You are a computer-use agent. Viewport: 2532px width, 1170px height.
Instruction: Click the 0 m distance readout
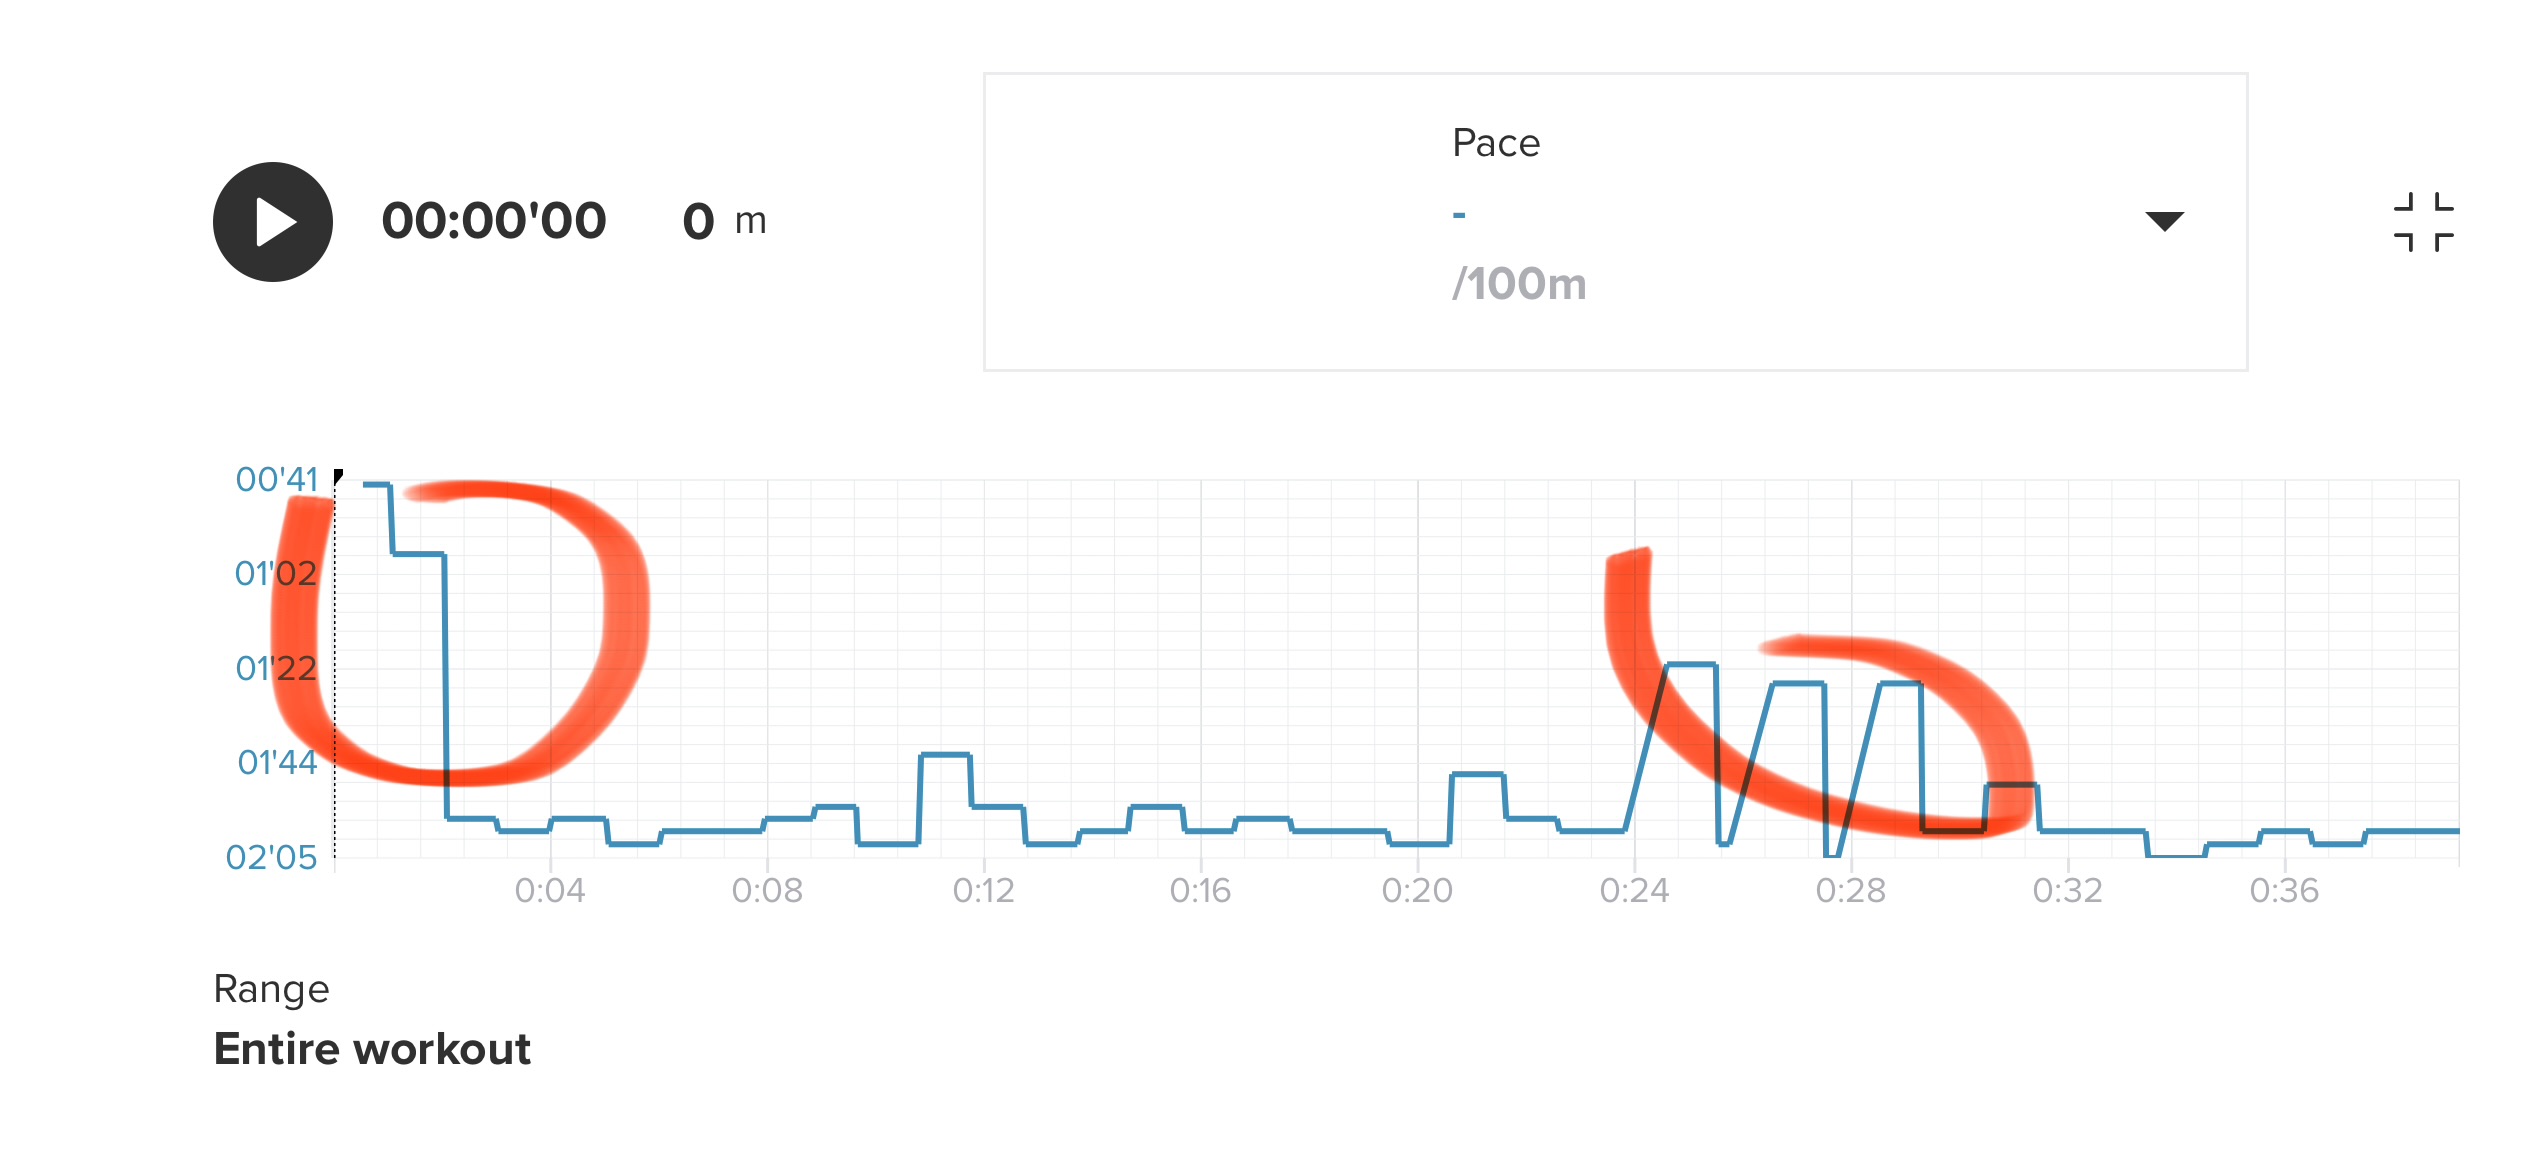(724, 221)
